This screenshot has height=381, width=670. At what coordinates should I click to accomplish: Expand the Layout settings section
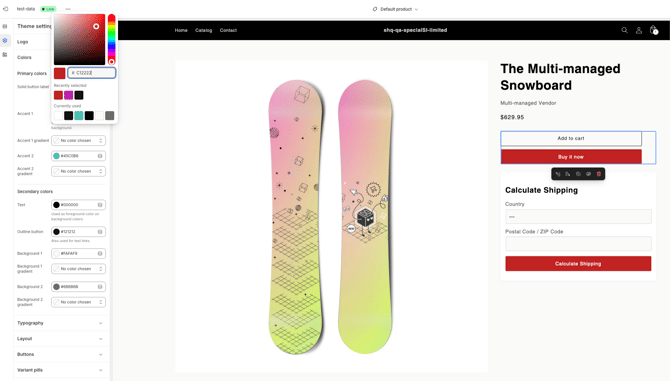pos(60,339)
